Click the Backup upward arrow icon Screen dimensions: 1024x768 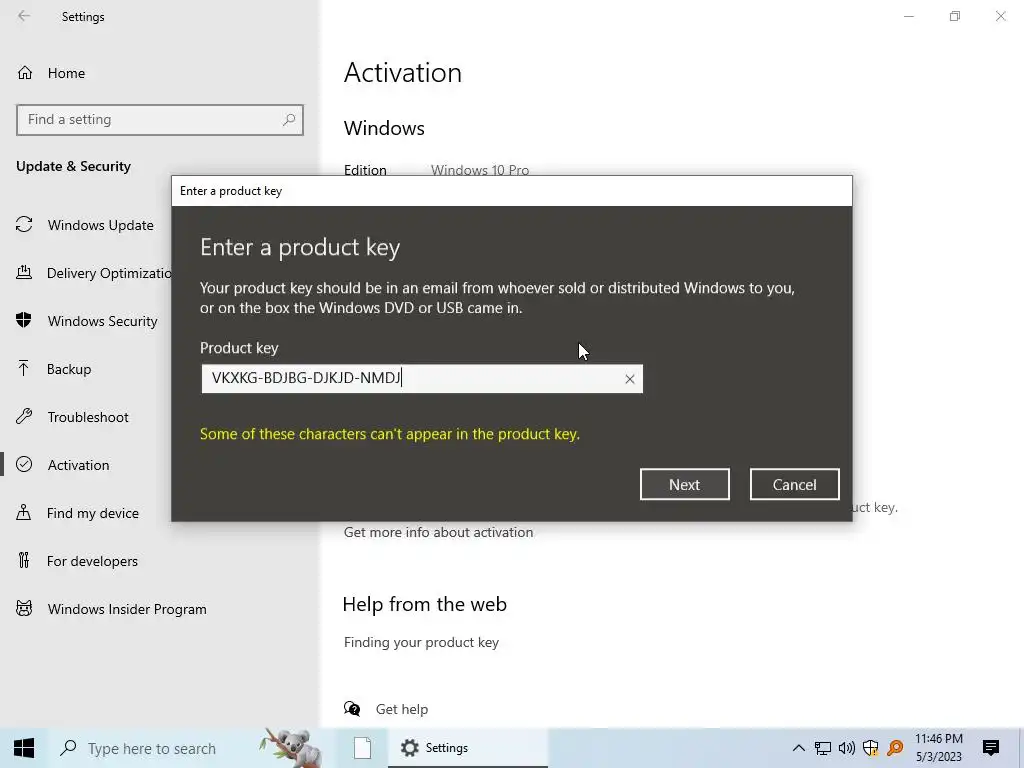coord(24,368)
